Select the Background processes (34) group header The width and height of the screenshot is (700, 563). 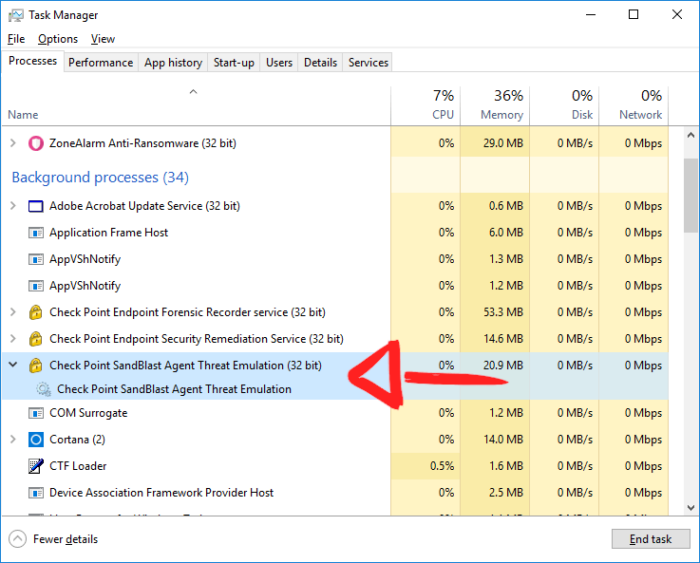(x=100, y=177)
